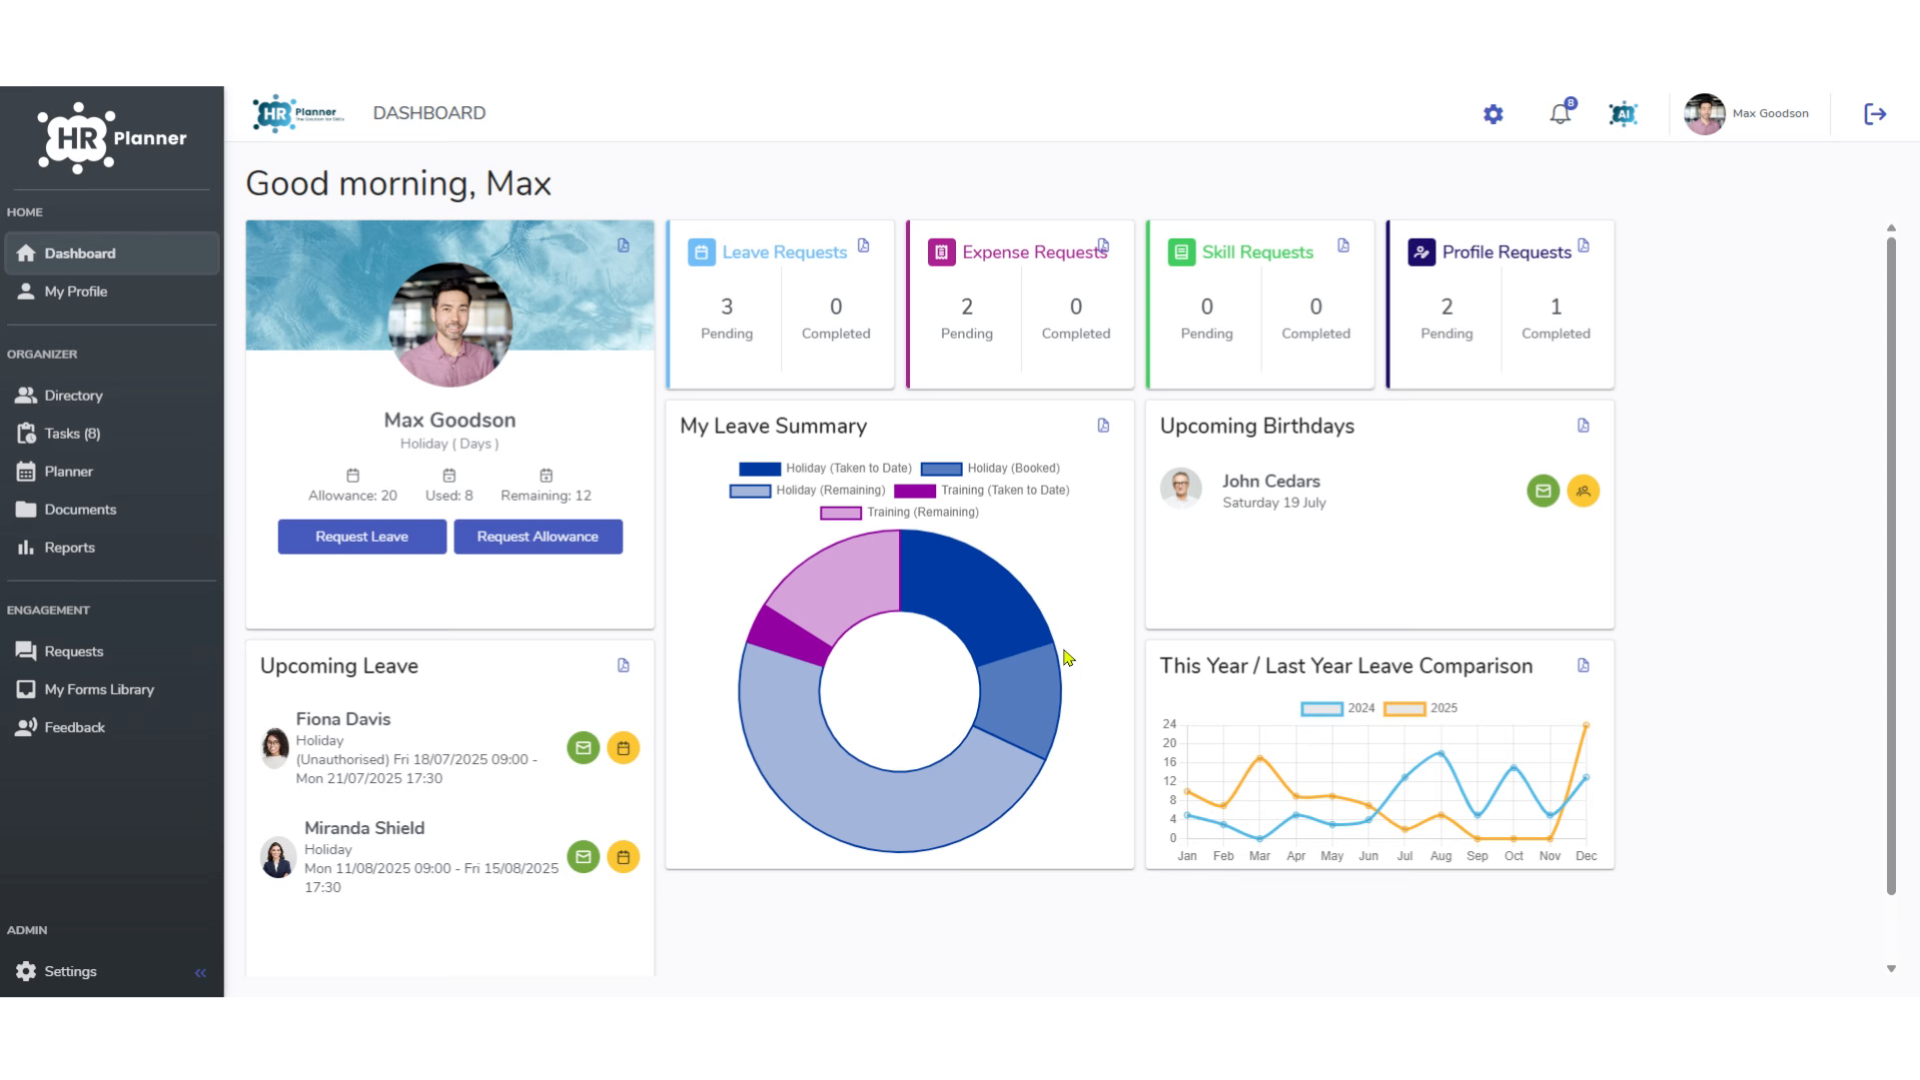Open the My Leave Summary document icon

pyautogui.click(x=1103, y=426)
